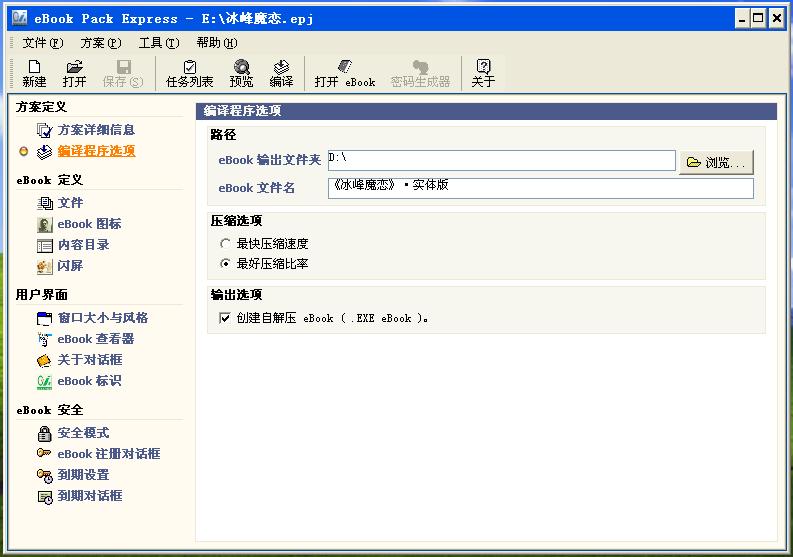Open the eBook 注册对话框 link

pyautogui.click(x=109, y=454)
